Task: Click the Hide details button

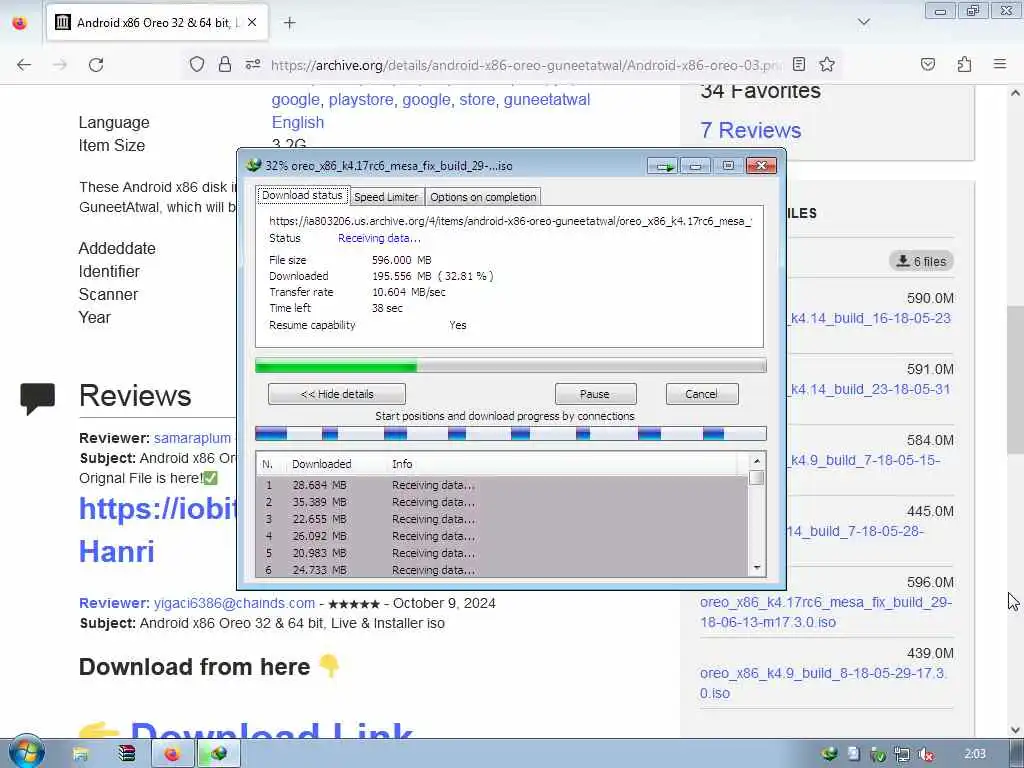Action: pyautogui.click(x=337, y=394)
